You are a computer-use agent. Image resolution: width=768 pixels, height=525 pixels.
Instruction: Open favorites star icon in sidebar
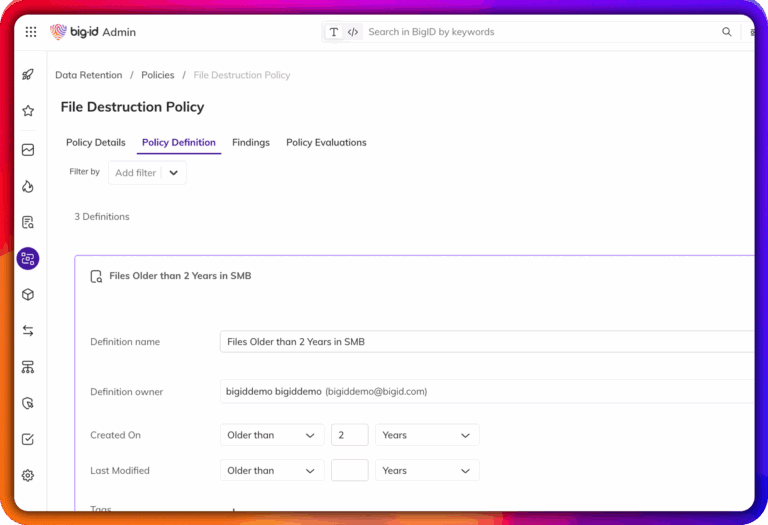pos(28,111)
